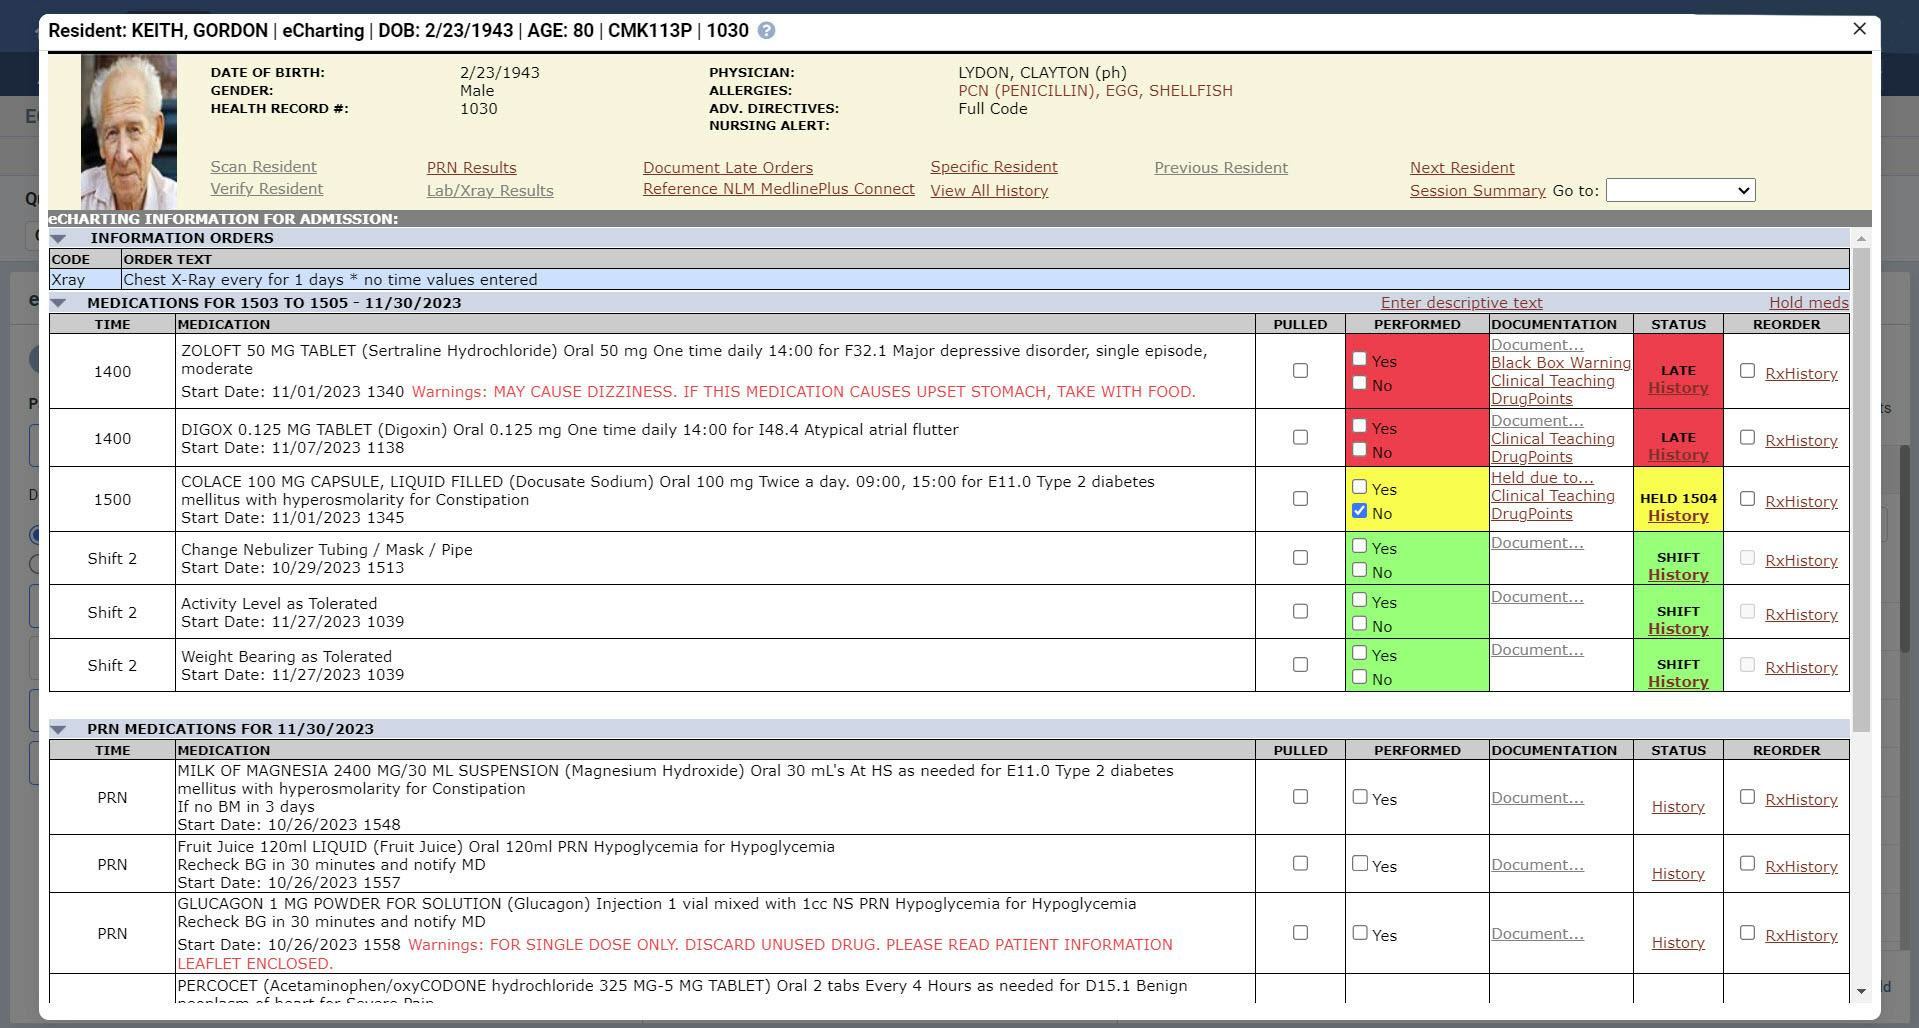This screenshot has height=1028, width=1919.
Task: Open RxHistory for GLUCAGON
Action: [x=1800, y=936]
